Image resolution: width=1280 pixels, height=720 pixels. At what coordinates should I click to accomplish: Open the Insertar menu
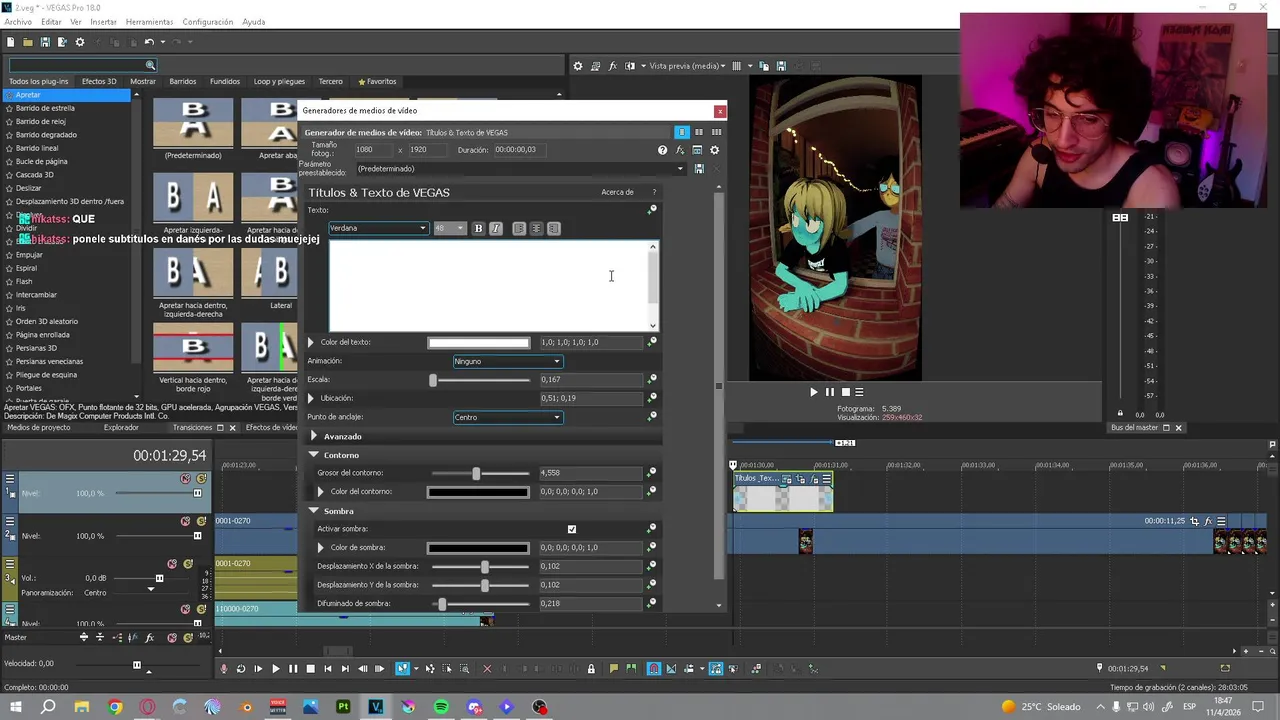pyautogui.click(x=103, y=22)
